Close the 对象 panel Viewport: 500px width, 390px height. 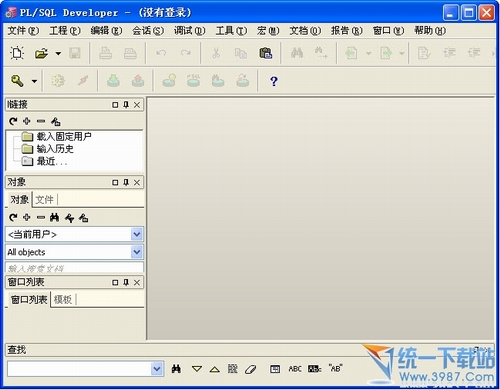pos(137,183)
